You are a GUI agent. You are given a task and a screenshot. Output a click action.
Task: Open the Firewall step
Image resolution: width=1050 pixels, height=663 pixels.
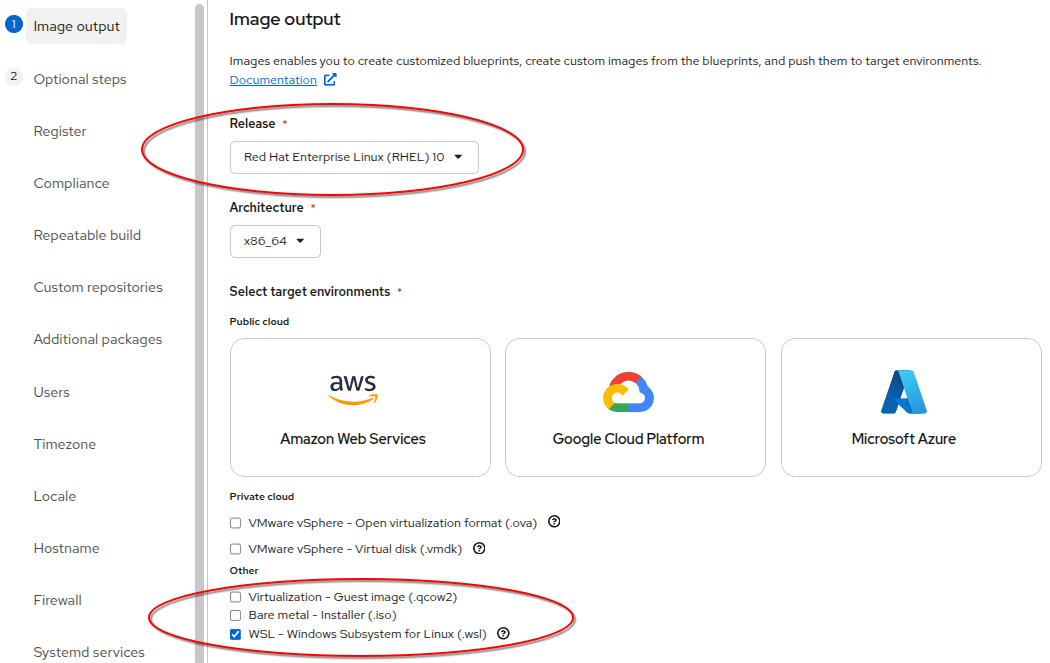point(57,600)
